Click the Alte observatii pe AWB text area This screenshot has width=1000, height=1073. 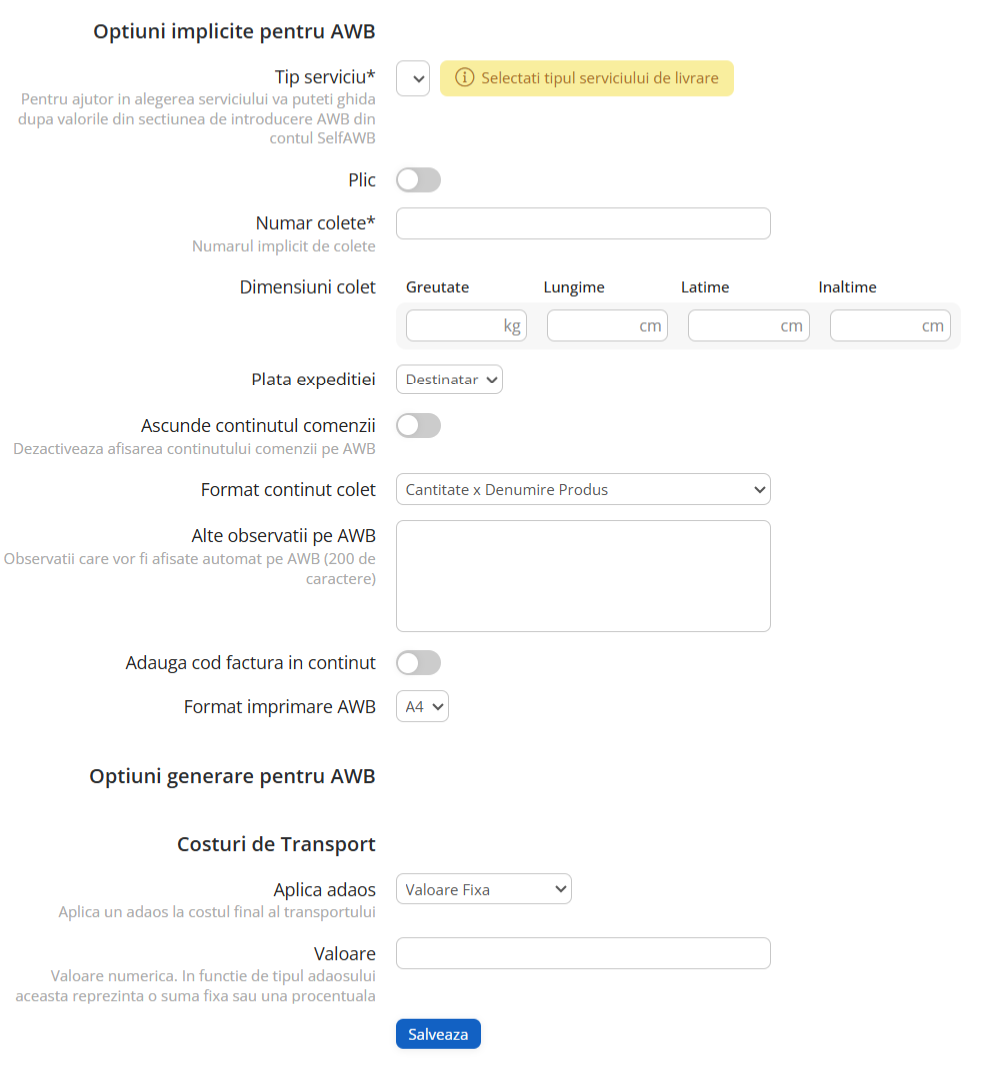(x=583, y=575)
